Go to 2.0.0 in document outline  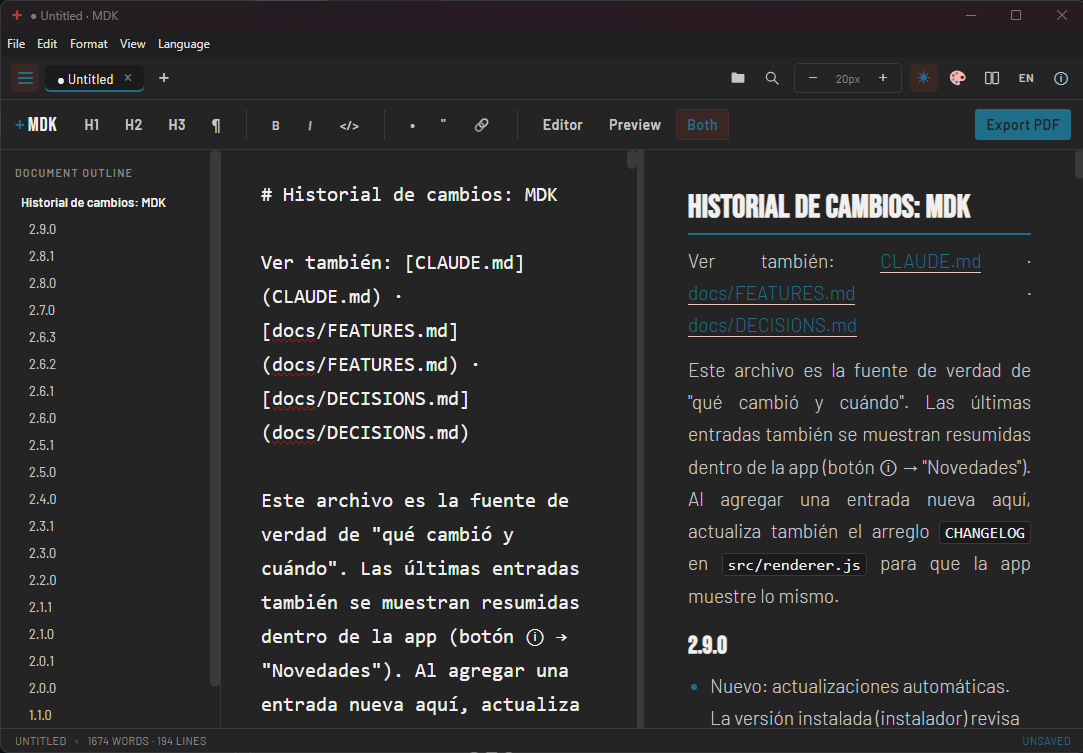42,687
